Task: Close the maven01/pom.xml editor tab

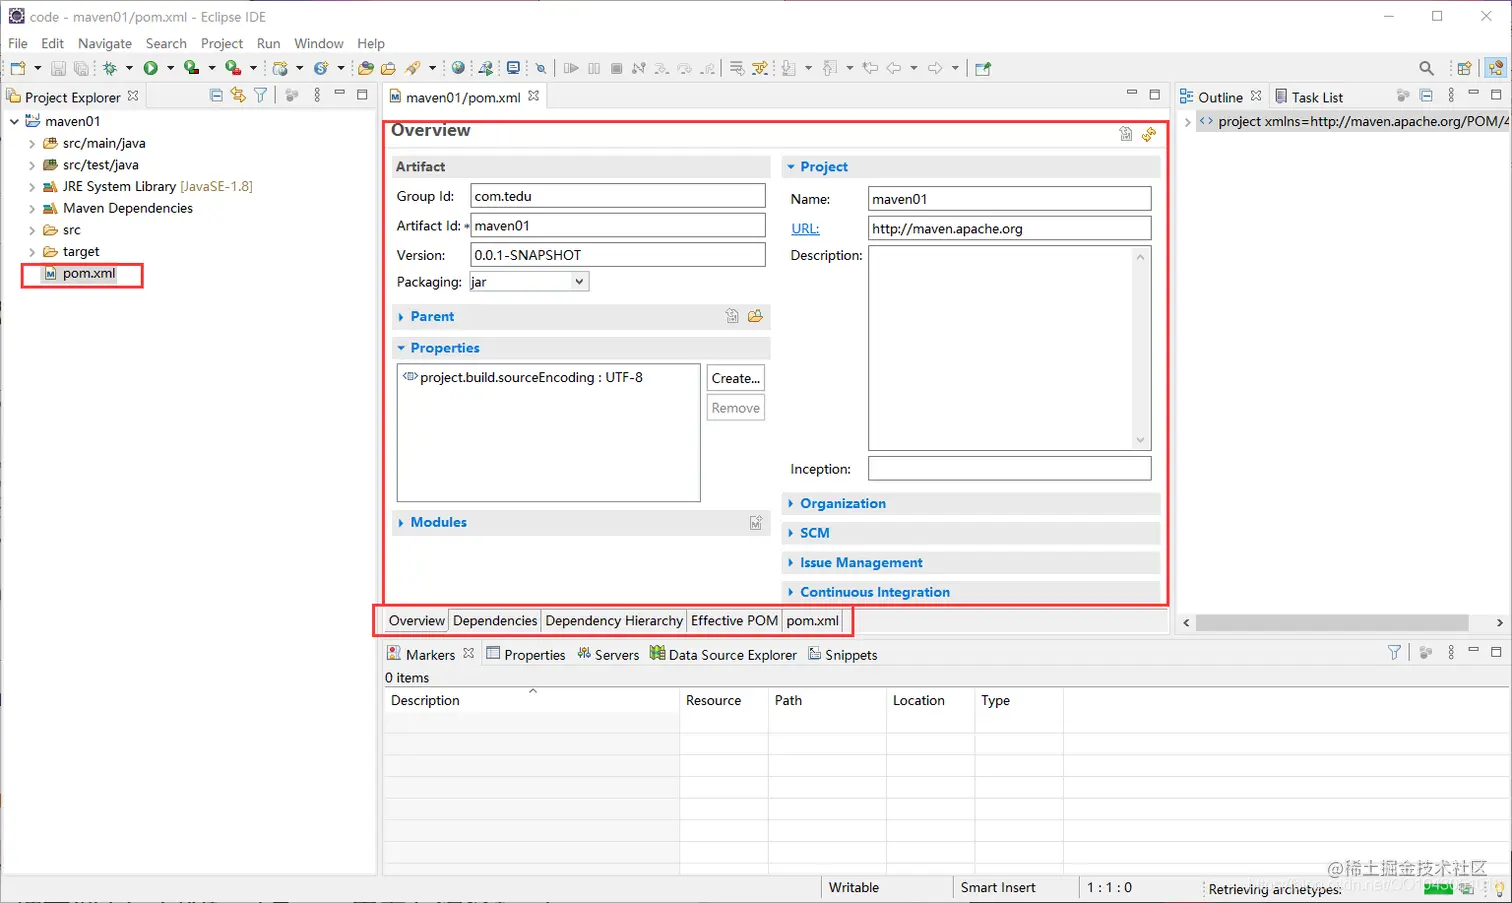Action: [534, 96]
